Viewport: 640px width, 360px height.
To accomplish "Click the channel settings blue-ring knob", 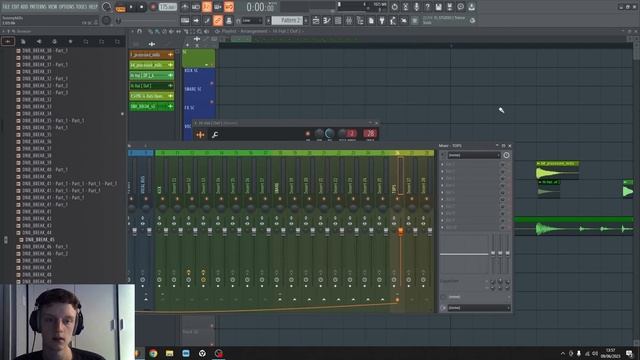I will click(x=329, y=133).
